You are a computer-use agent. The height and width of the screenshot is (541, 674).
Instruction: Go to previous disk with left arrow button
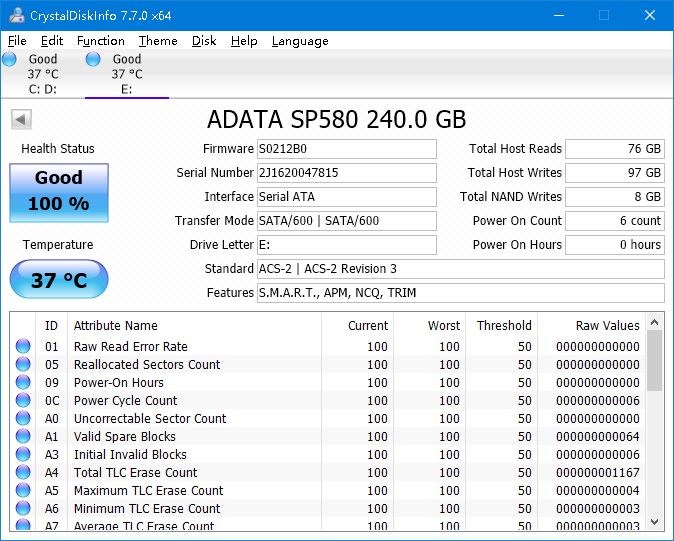tap(21, 119)
